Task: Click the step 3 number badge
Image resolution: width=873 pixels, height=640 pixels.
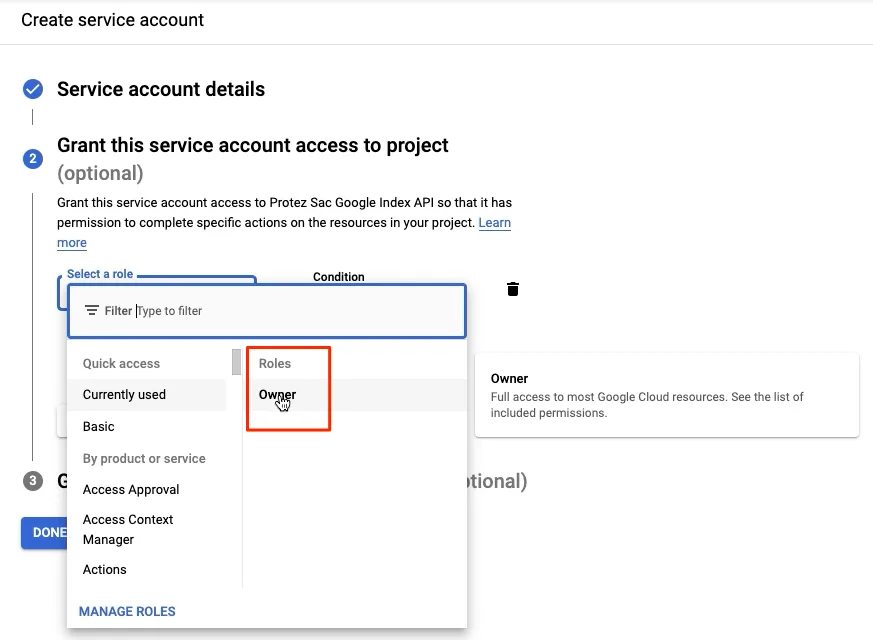Action: 33,481
